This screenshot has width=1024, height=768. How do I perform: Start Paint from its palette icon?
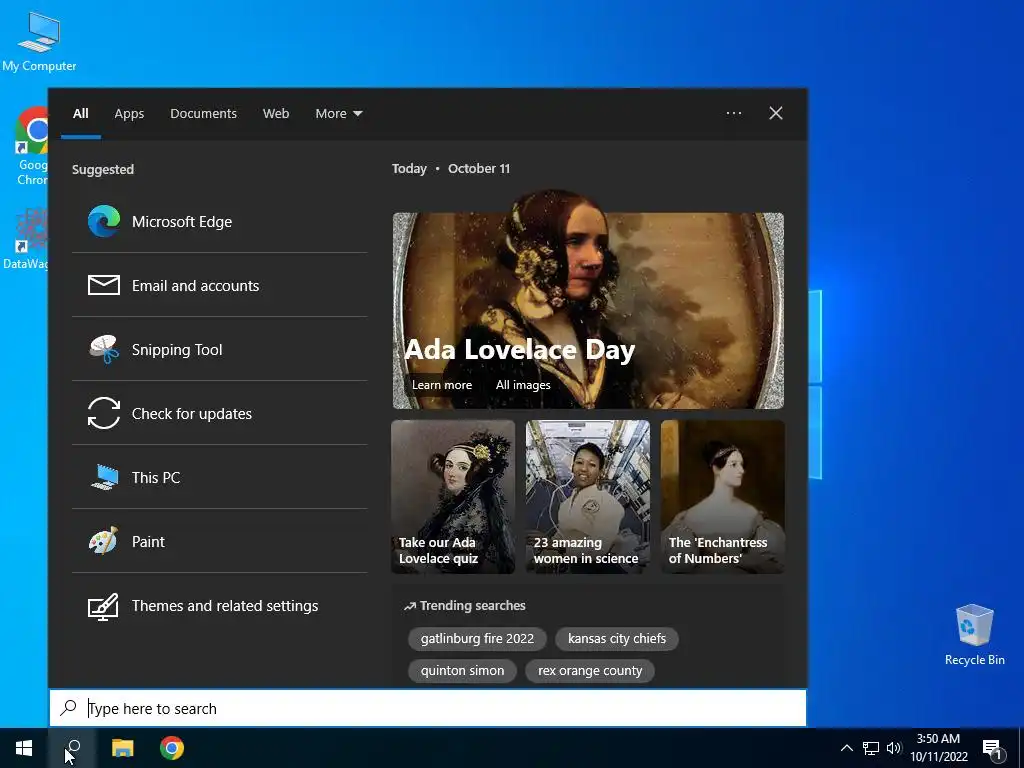(104, 541)
